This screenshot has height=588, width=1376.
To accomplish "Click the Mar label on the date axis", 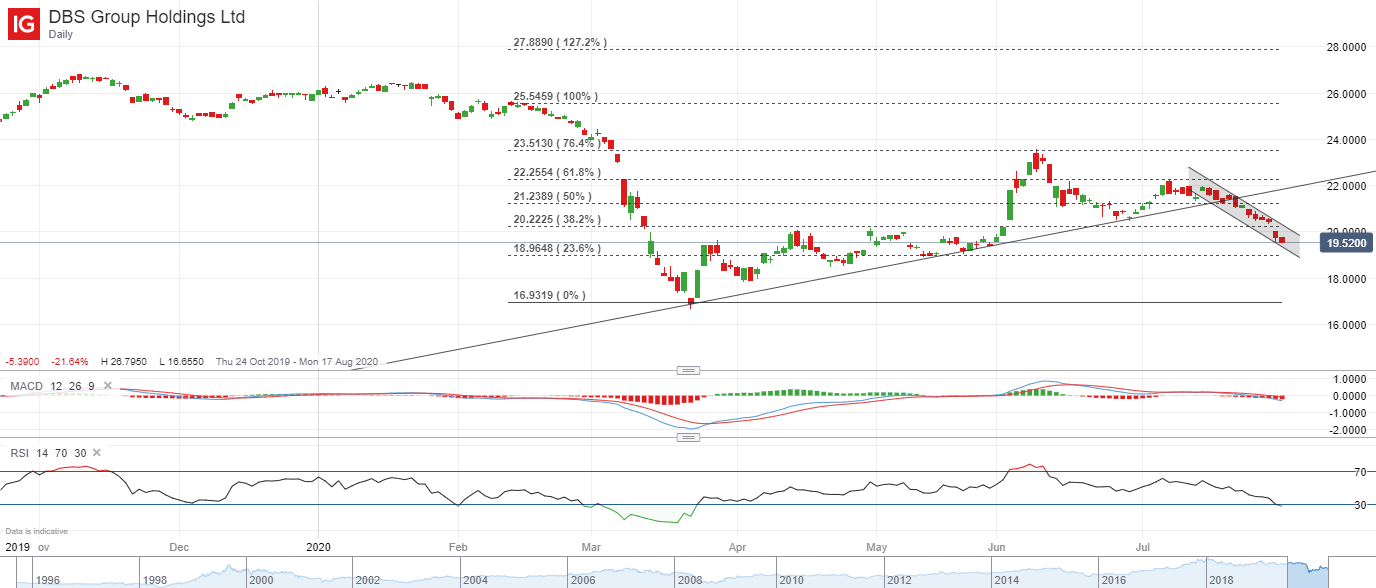I will point(591,547).
